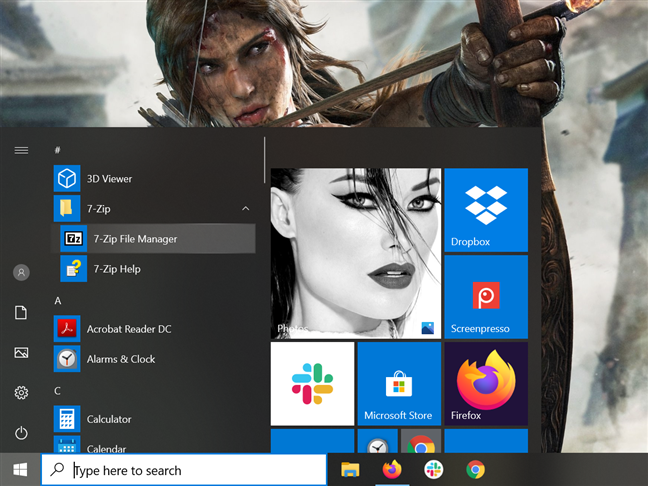
Task: Click the Windows Start button
Action: [x=20, y=469]
